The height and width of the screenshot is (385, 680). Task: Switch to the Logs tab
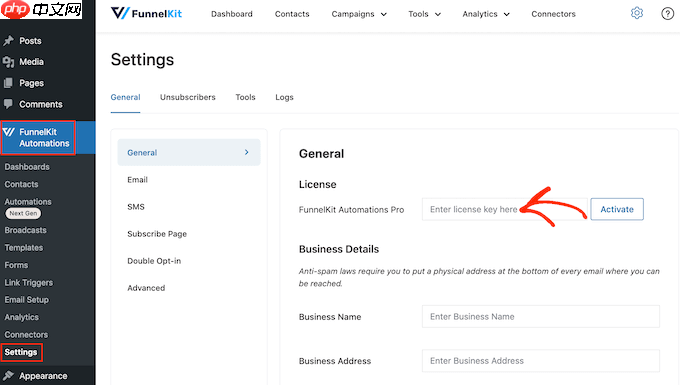click(284, 97)
